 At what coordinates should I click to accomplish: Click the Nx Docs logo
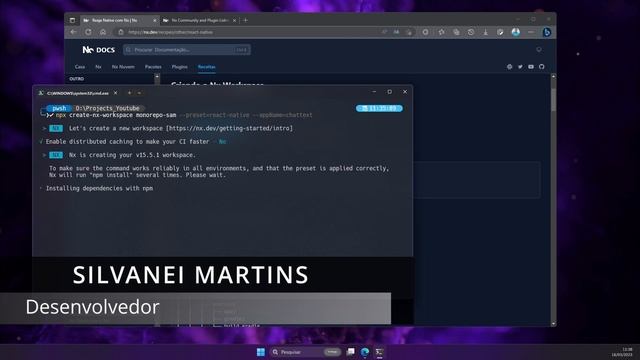pos(98,50)
